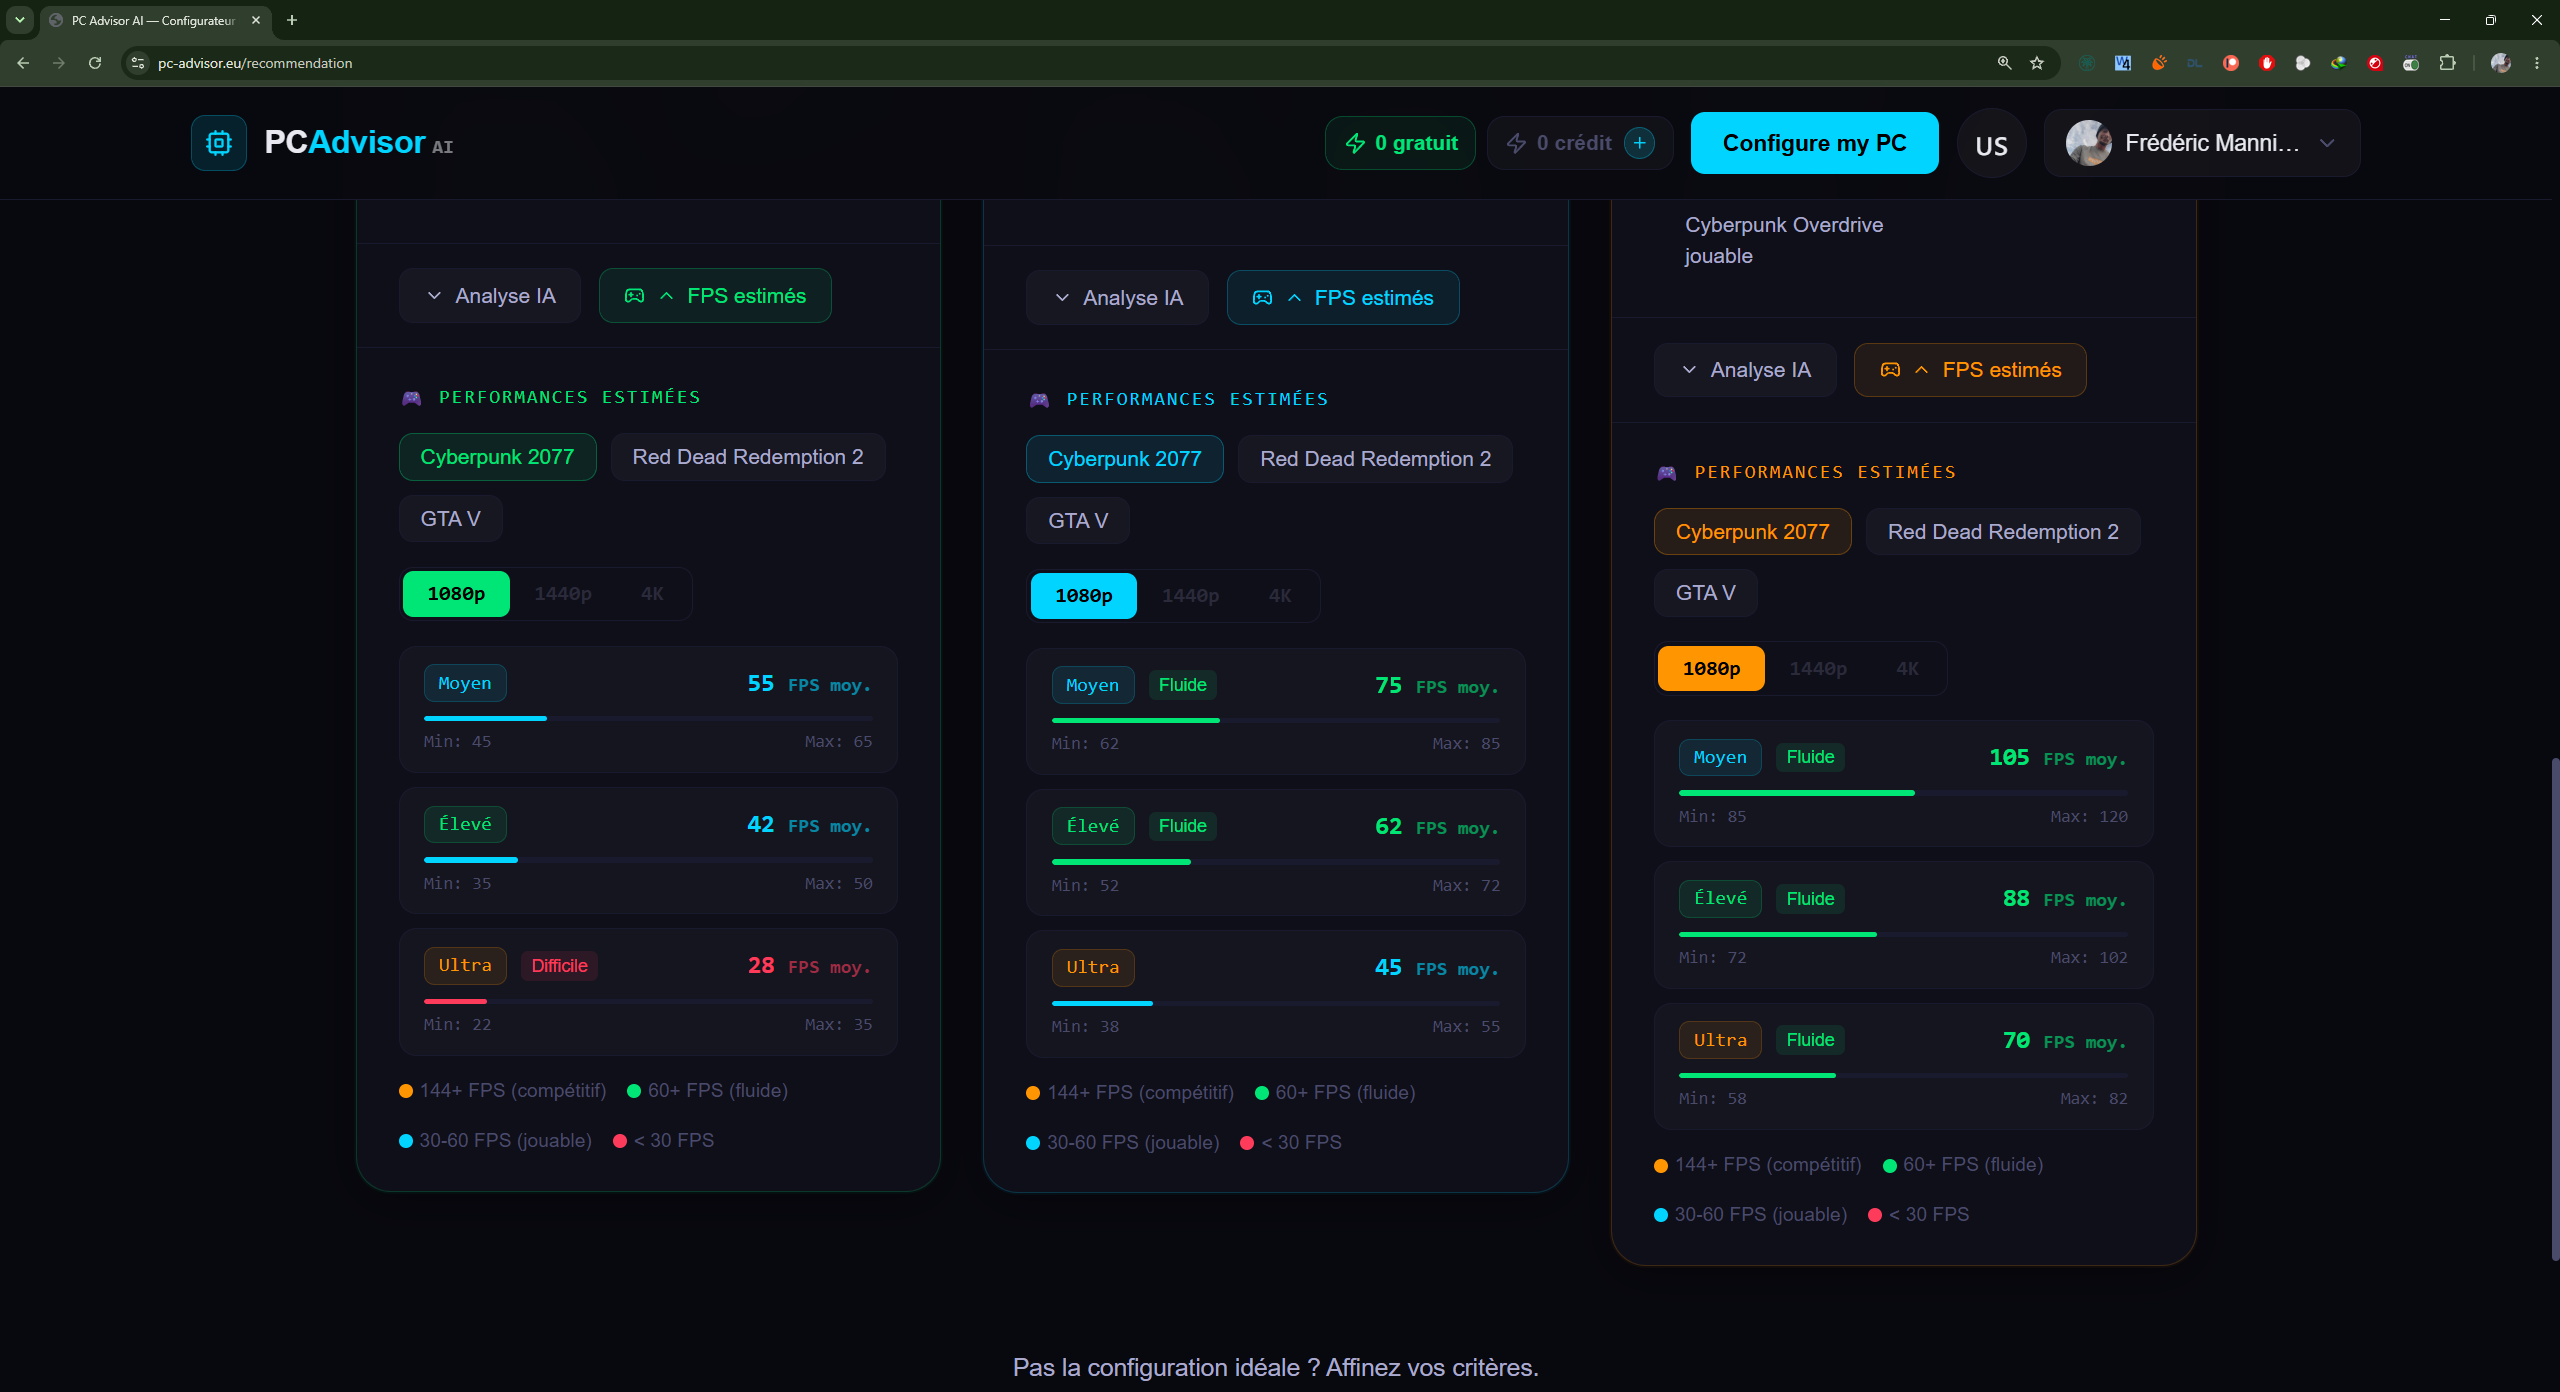Toggle 1080p resolution in blue card
The width and height of the screenshot is (2560, 1392).
pos(1084,596)
